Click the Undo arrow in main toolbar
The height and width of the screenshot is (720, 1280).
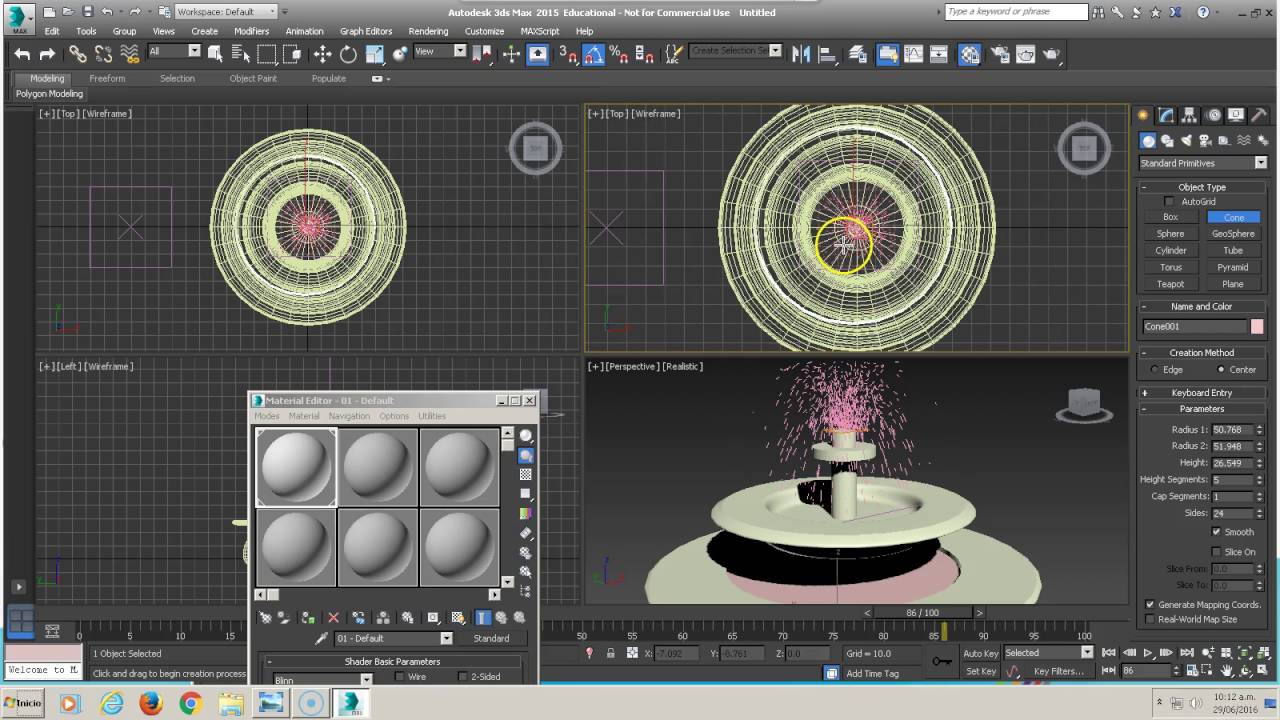22,55
